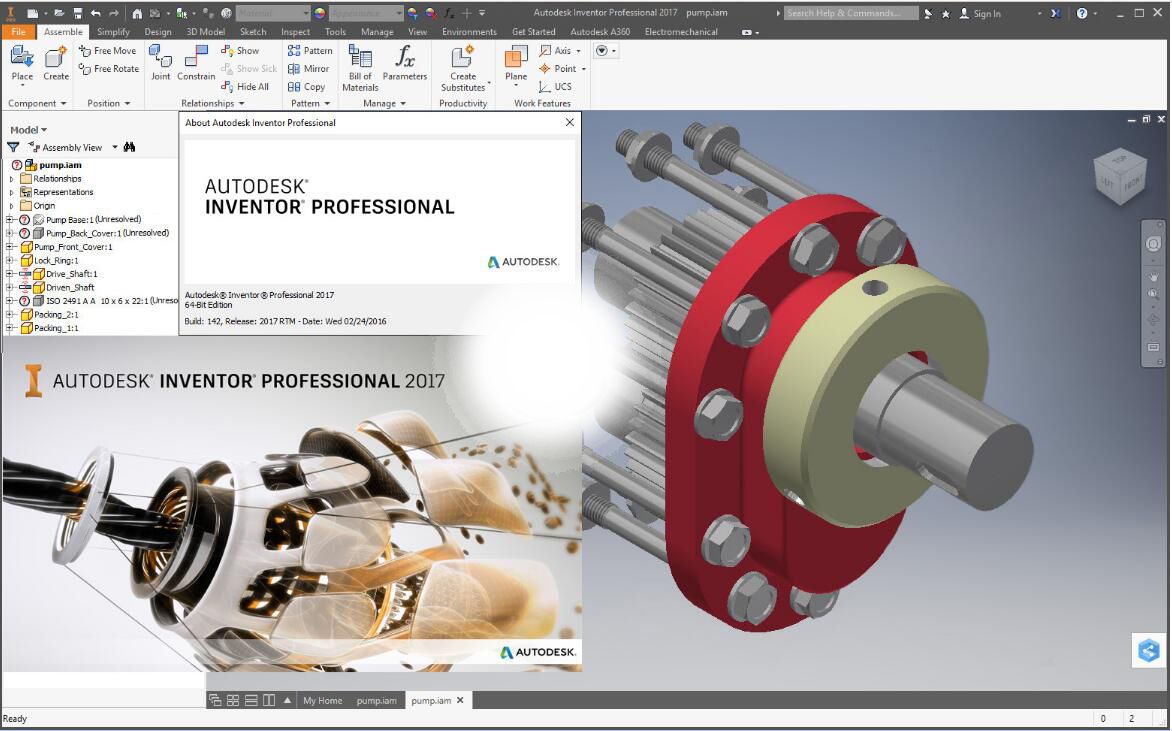Open Bill of Materials
The height and width of the screenshot is (731, 1172).
pyautogui.click(x=360, y=68)
